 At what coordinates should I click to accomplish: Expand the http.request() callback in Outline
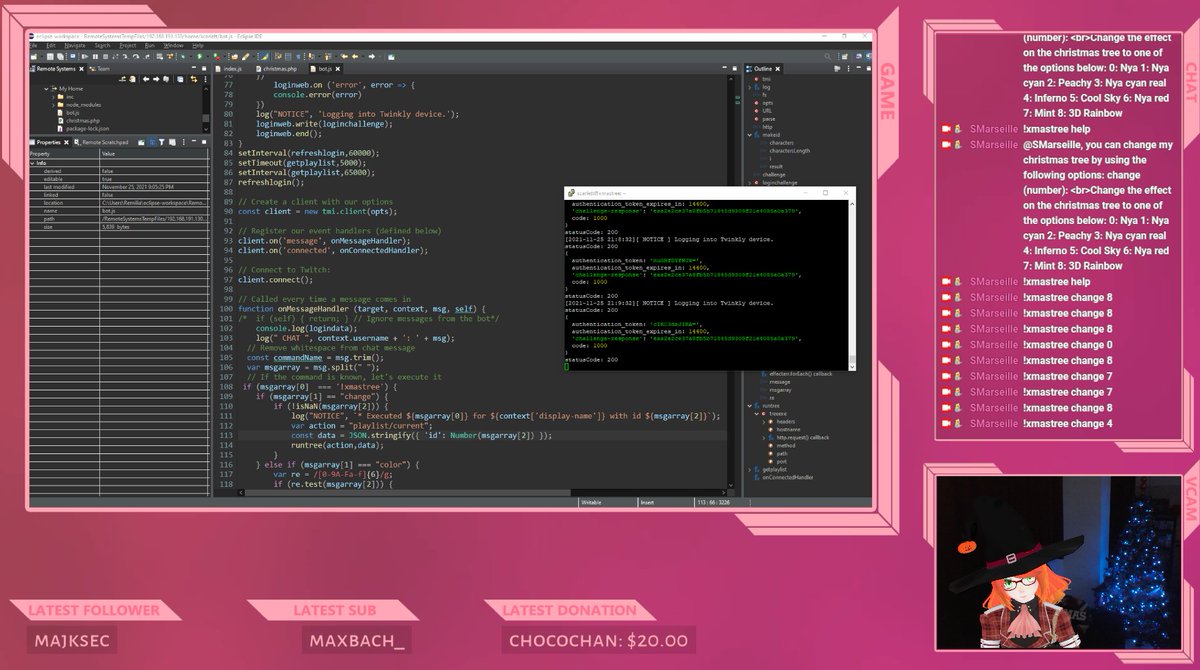[x=764, y=438]
